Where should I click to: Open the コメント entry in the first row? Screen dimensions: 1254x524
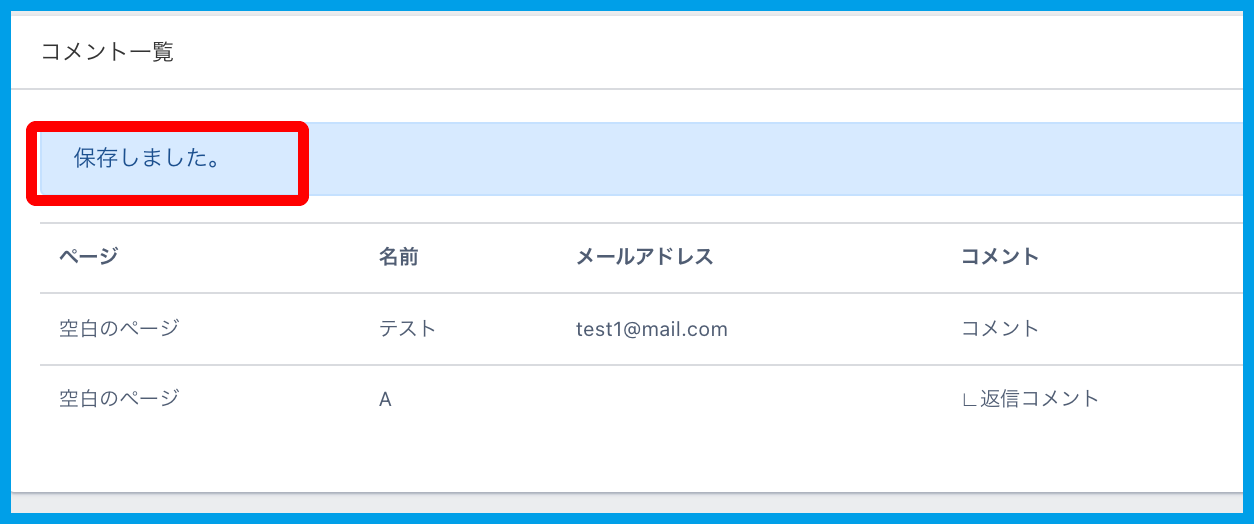point(999,328)
